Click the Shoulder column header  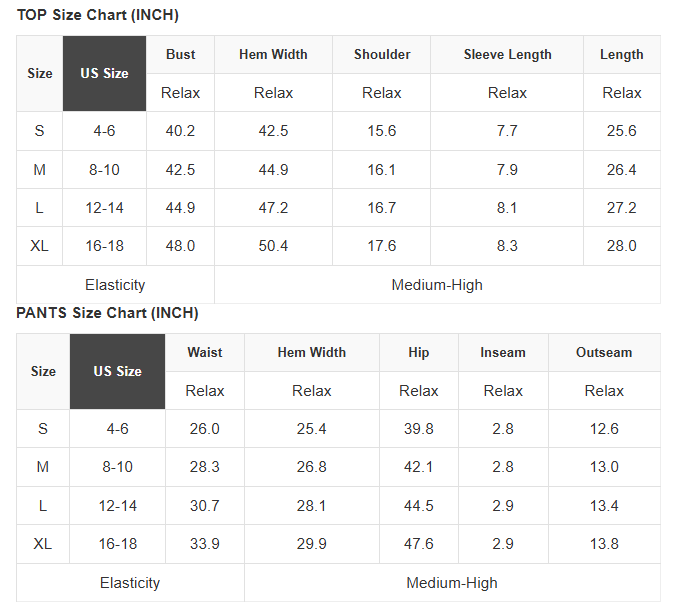pyautogui.click(x=382, y=55)
